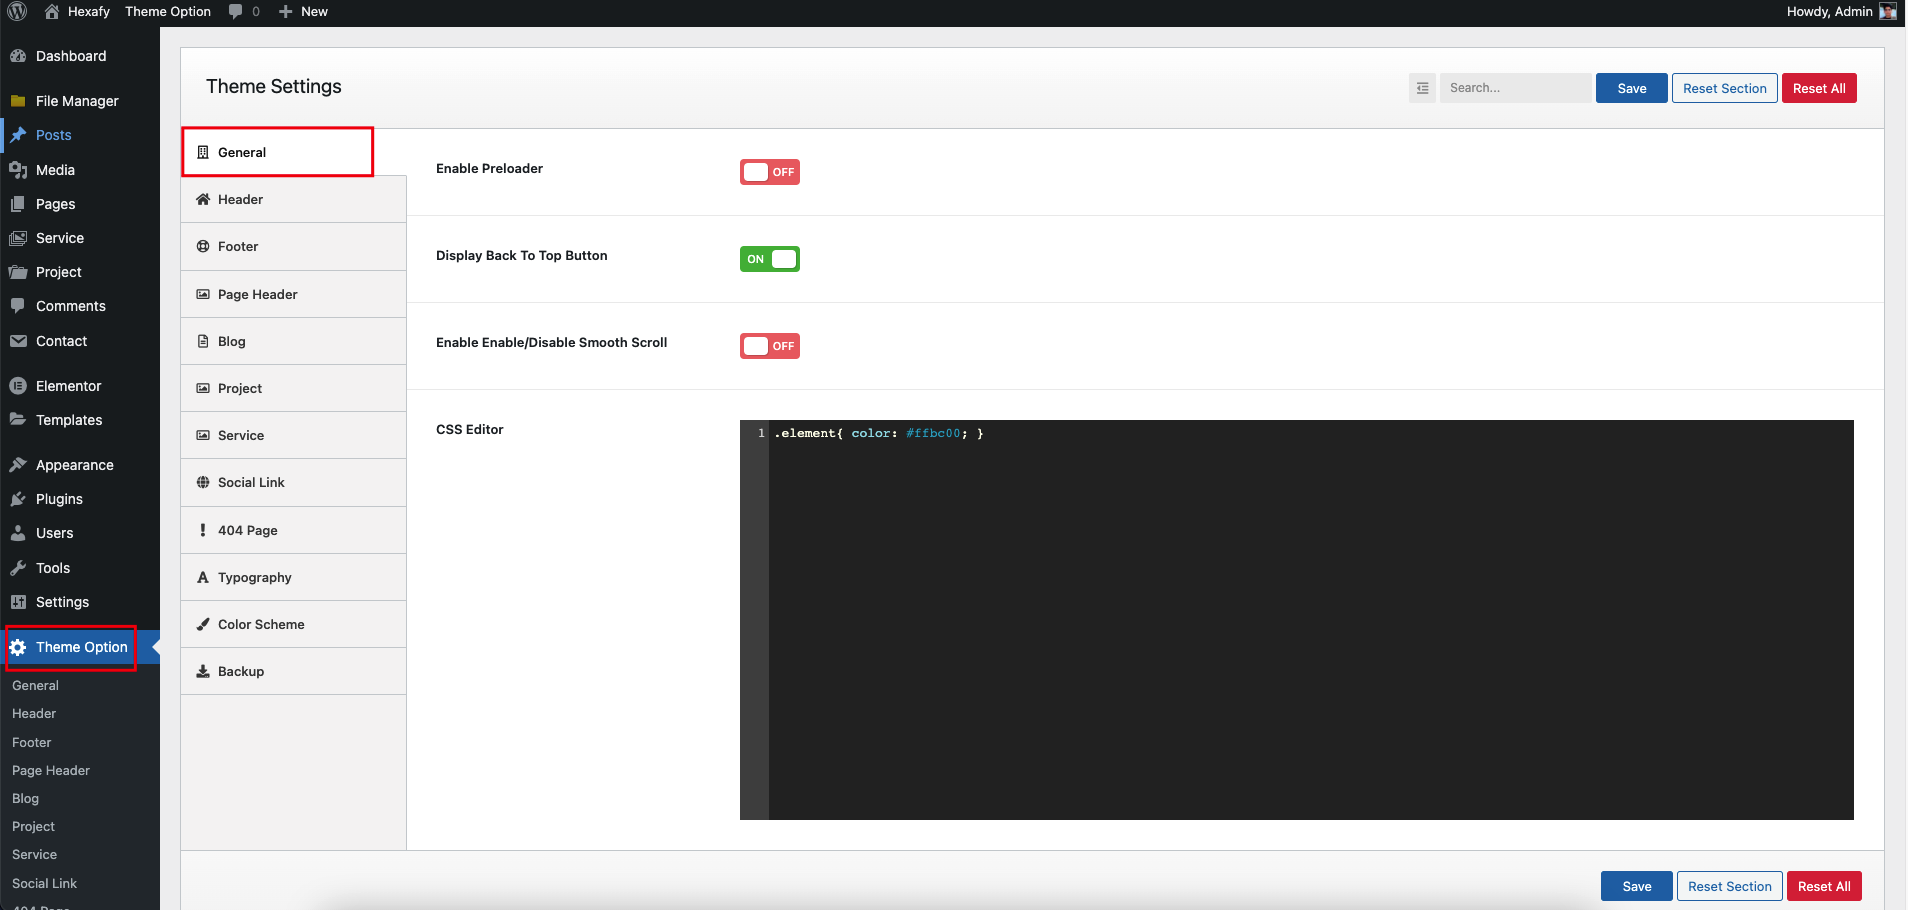Click the Media icon in sidebar
Image resolution: width=1908 pixels, height=910 pixels.
(18, 170)
